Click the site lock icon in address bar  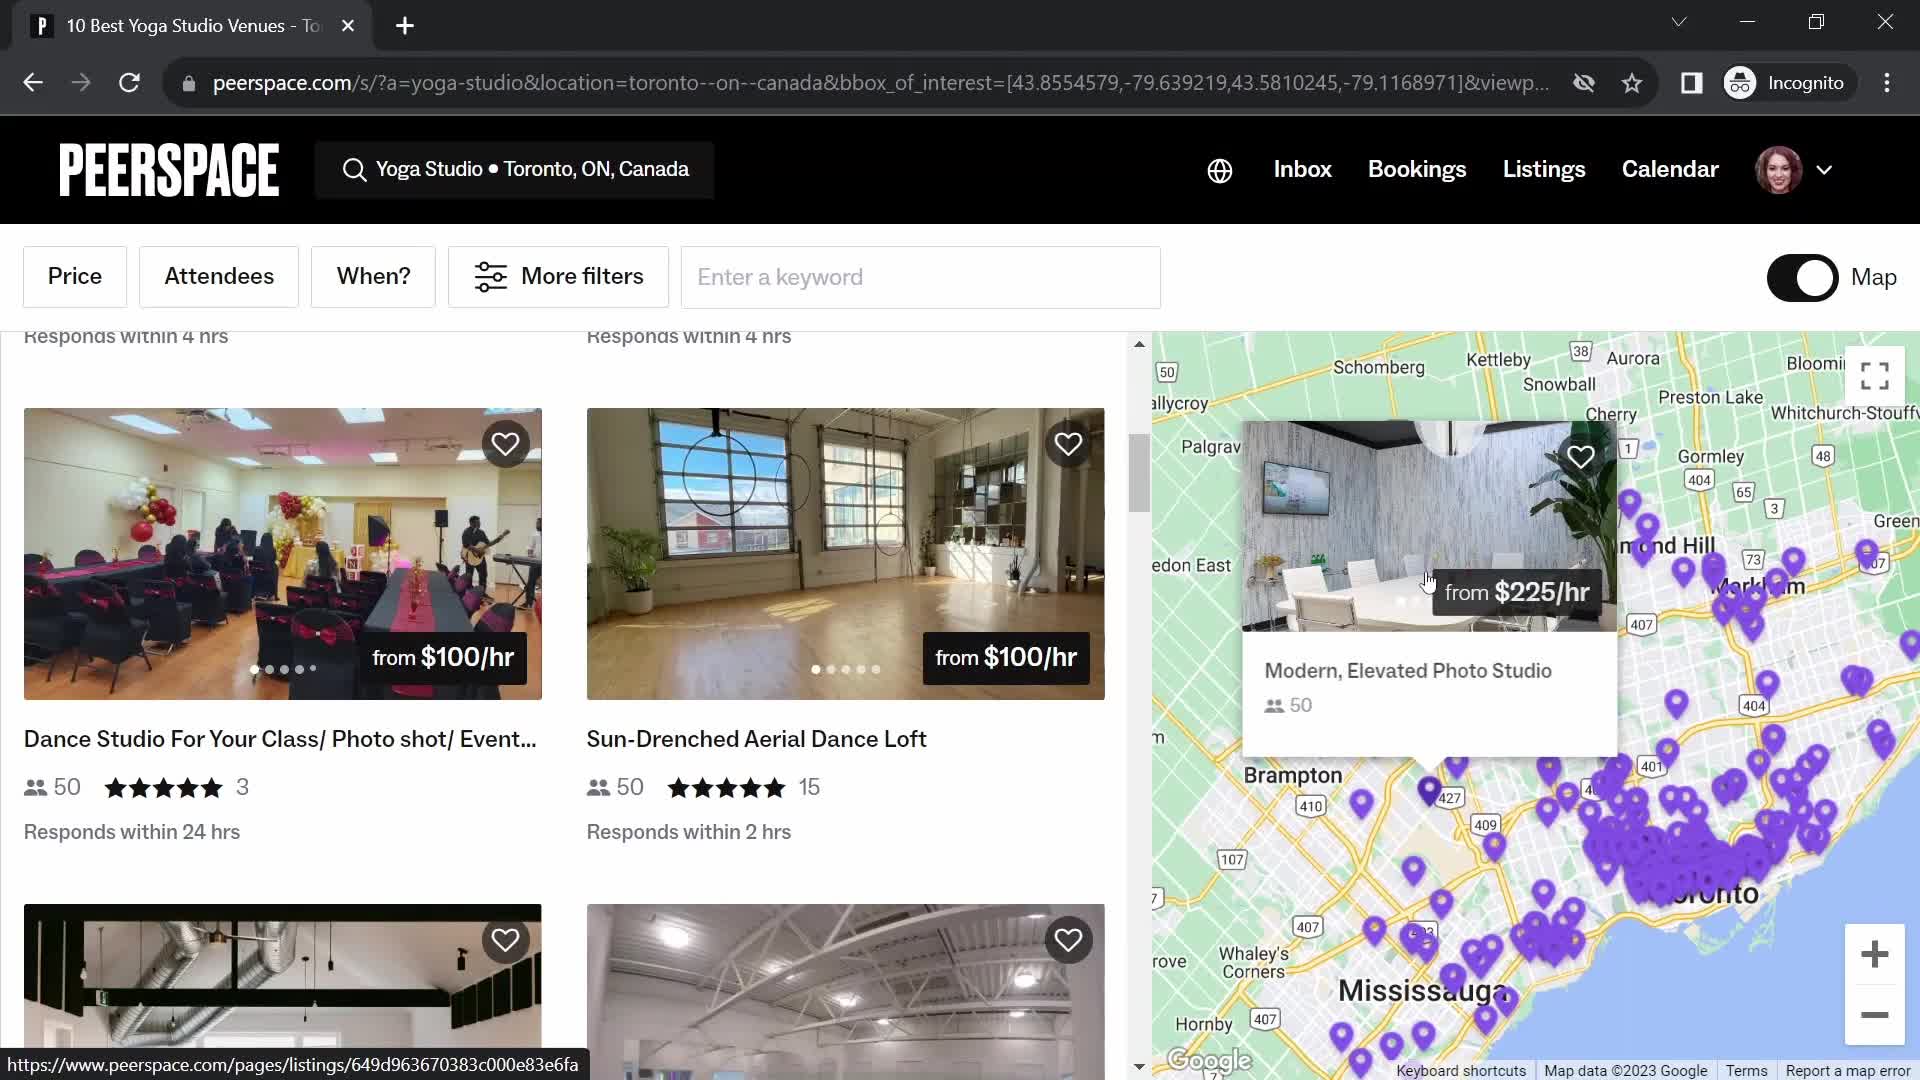pyautogui.click(x=188, y=83)
